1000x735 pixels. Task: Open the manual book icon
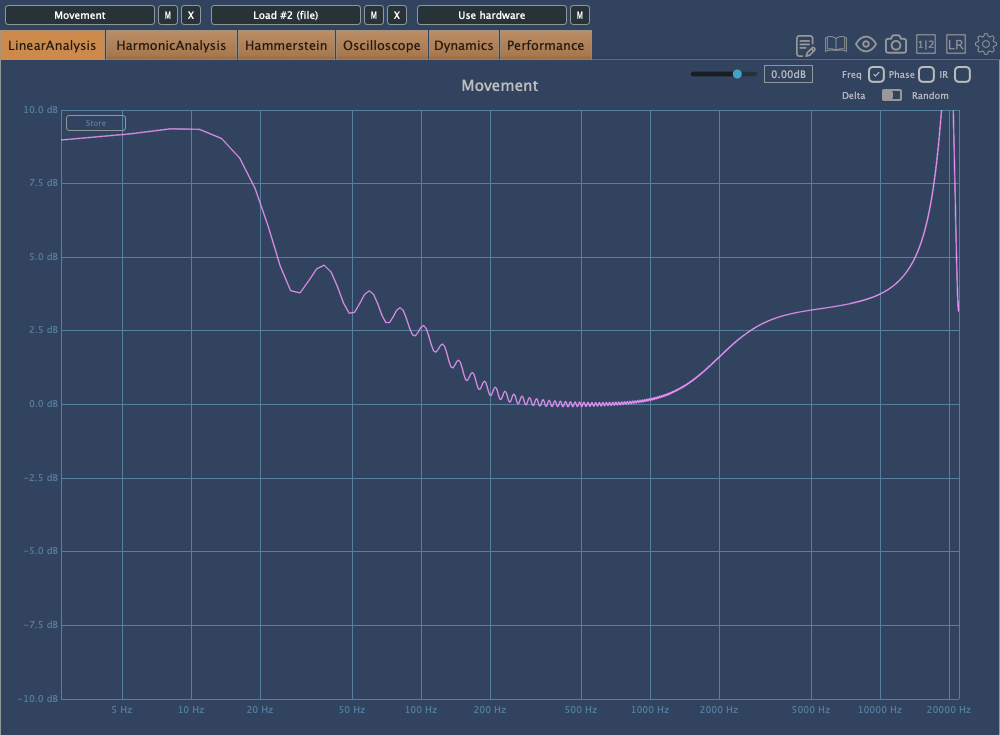[x=836, y=45]
